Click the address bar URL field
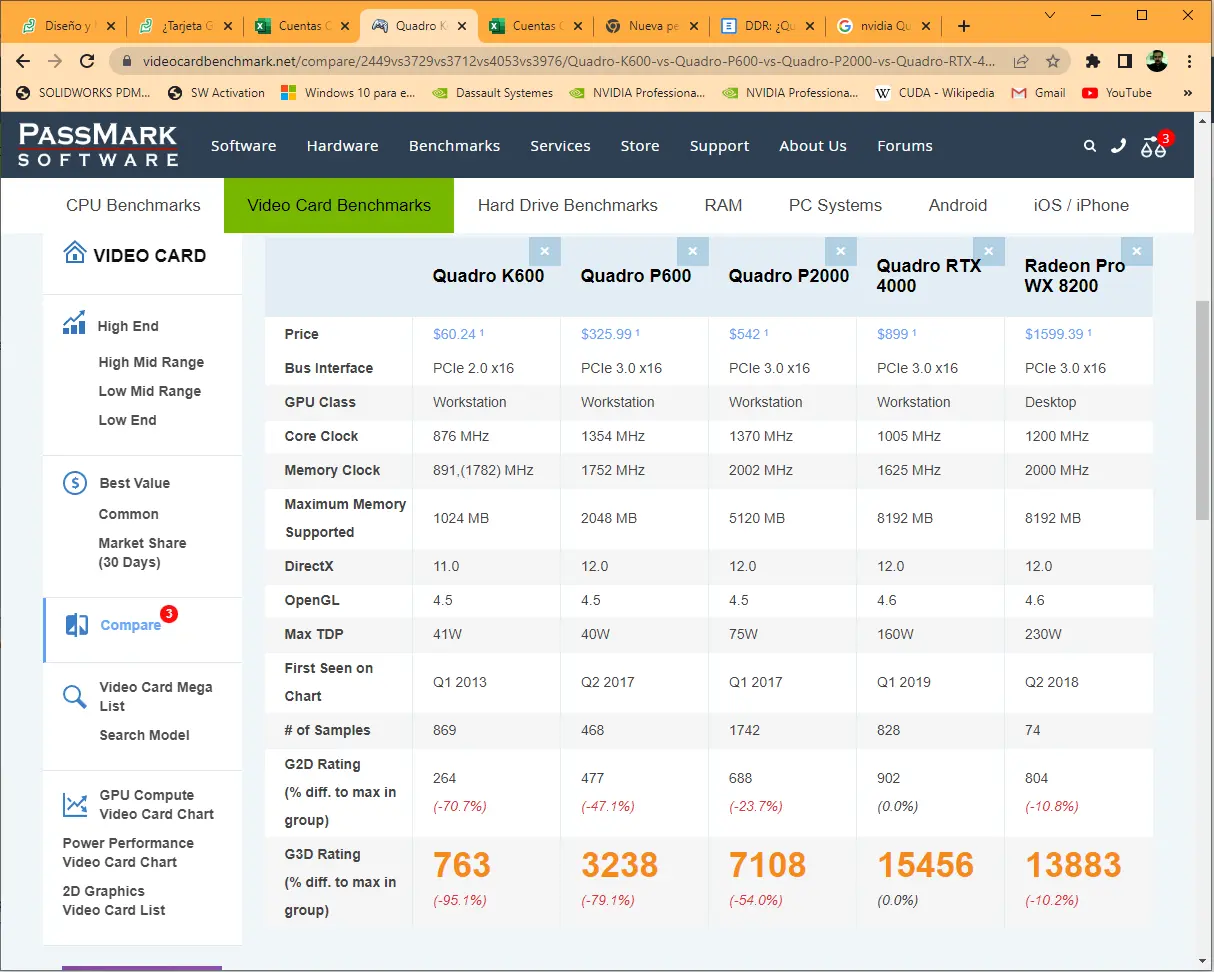1214x972 pixels. tap(560, 61)
